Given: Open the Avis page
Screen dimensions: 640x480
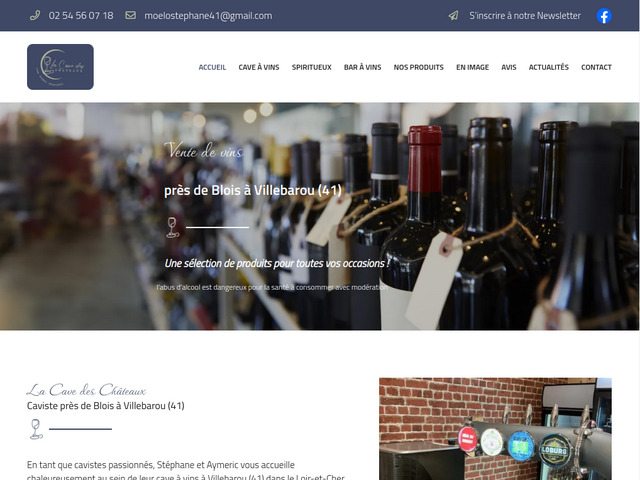Looking at the screenshot, I should point(509,67).
